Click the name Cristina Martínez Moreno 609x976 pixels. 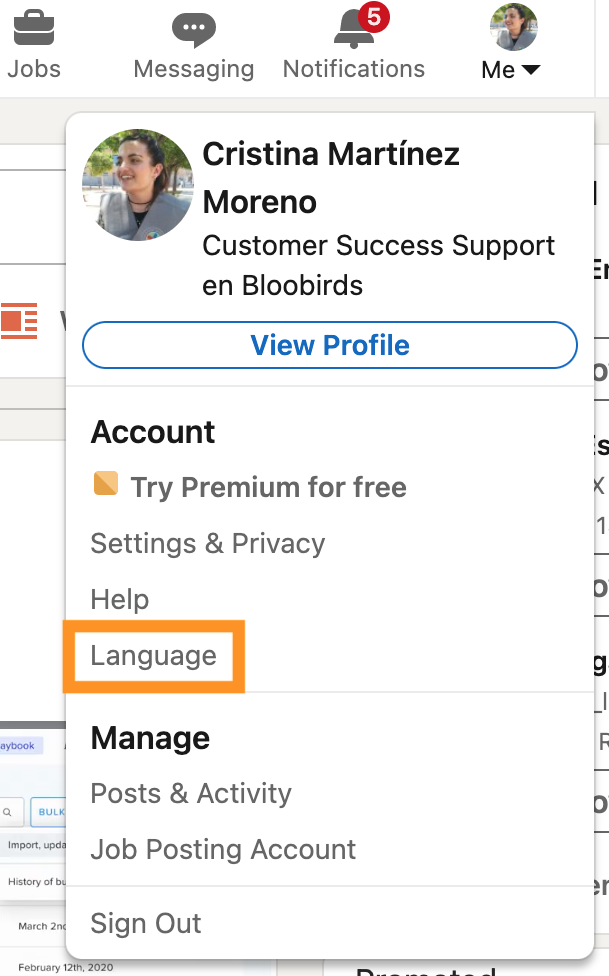tap(331, 178)
